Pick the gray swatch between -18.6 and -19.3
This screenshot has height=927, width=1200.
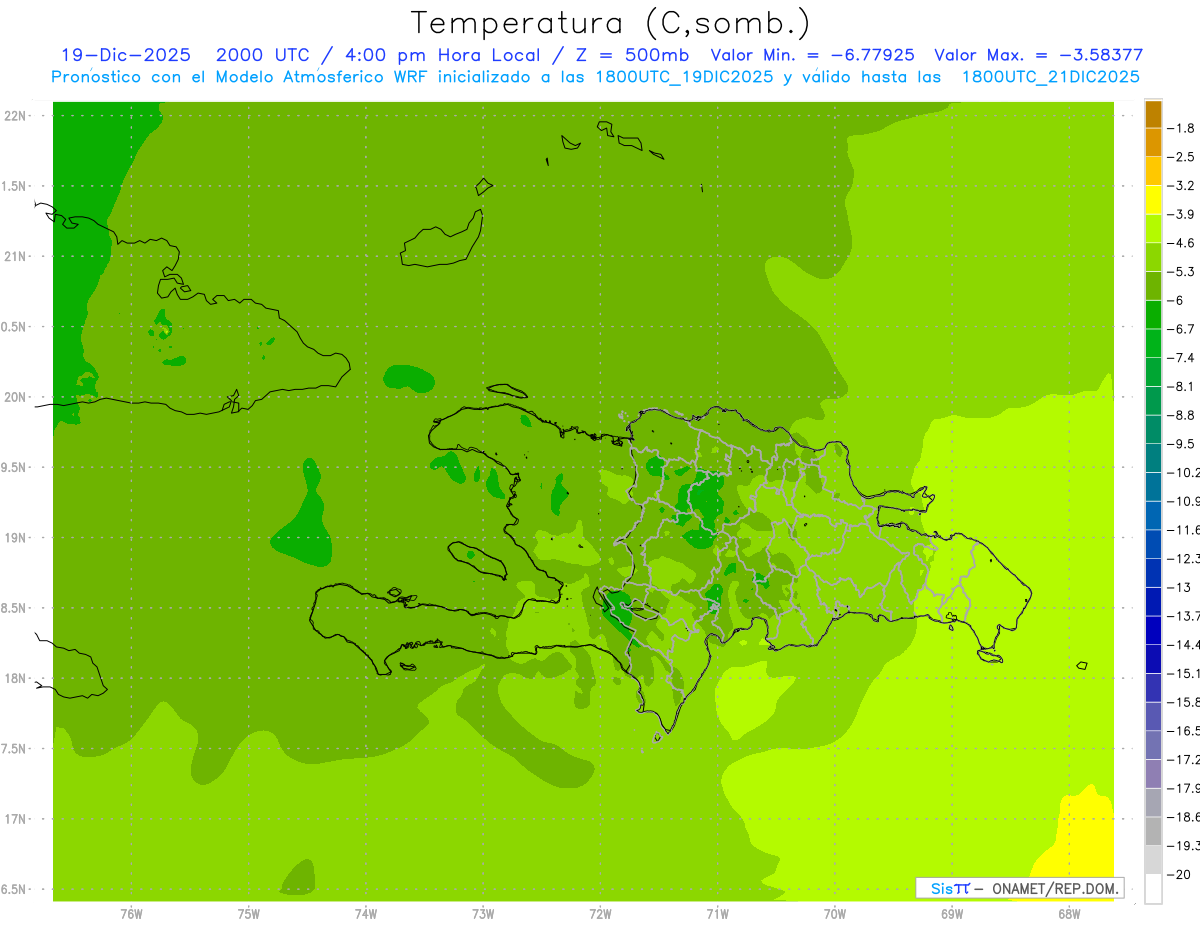click(1154, 832)
